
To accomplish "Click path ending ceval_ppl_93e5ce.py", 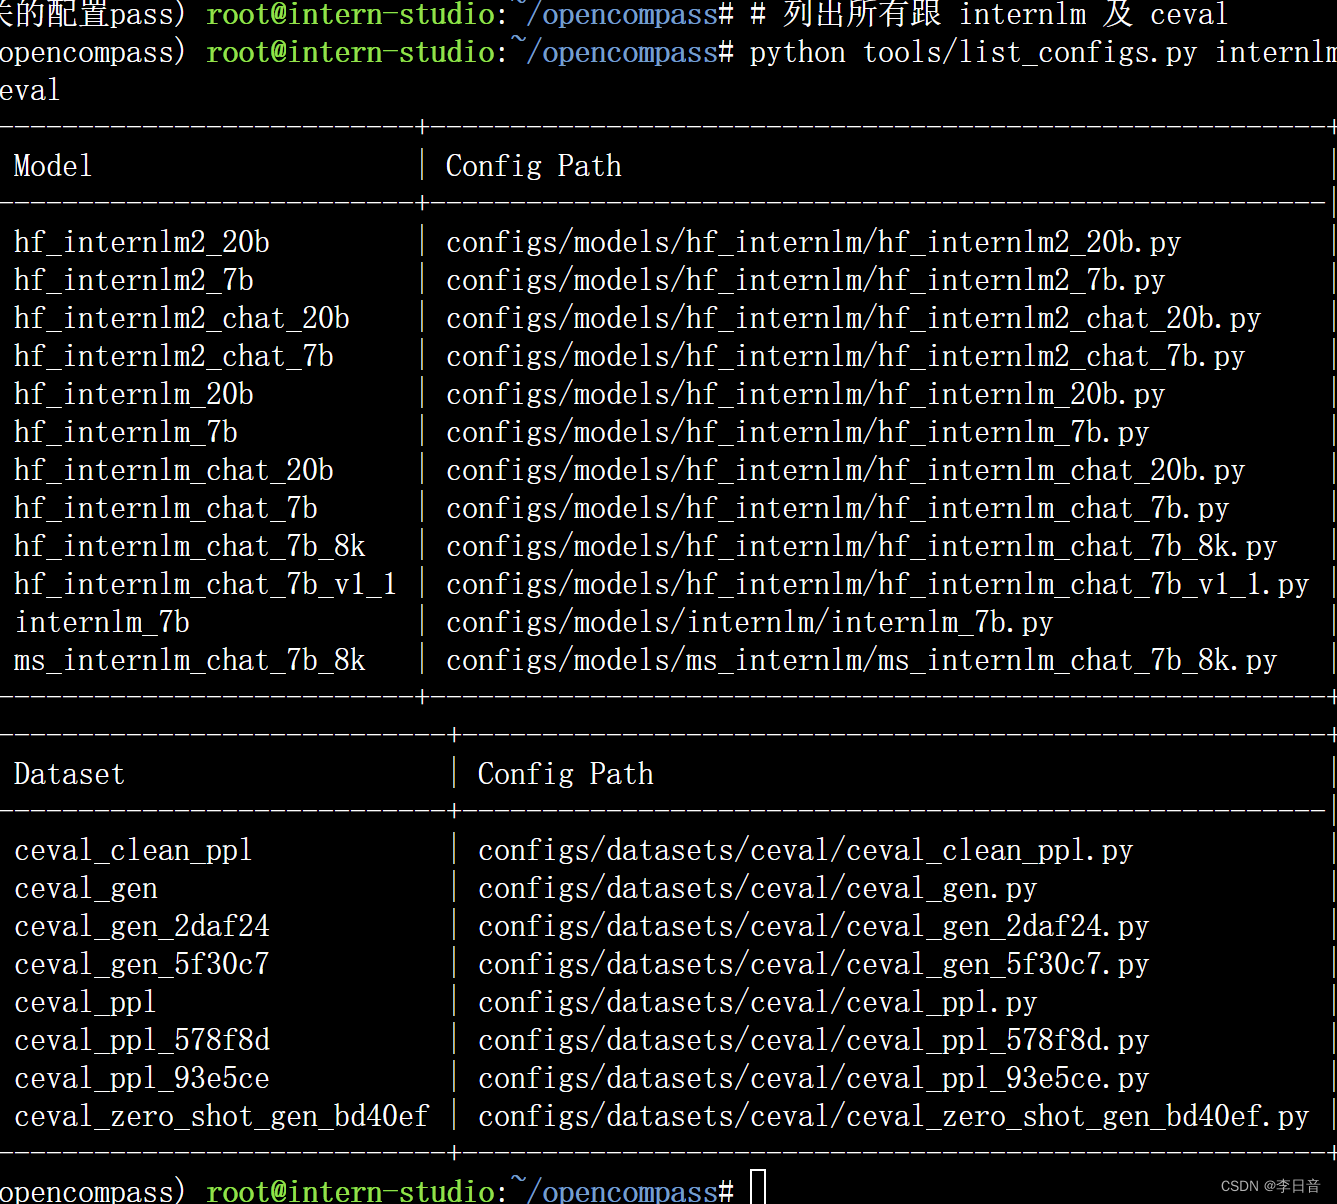I will tap(814, 1079).
